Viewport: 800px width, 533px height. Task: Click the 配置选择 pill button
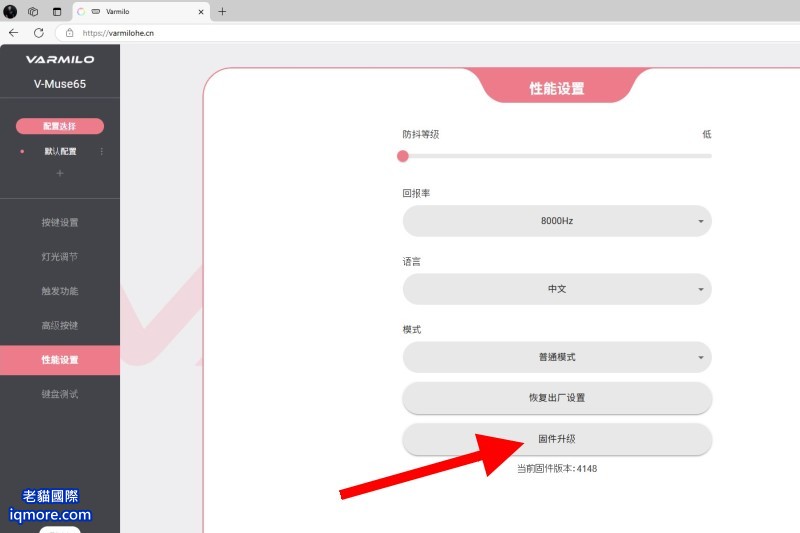[x=60, y=126]
